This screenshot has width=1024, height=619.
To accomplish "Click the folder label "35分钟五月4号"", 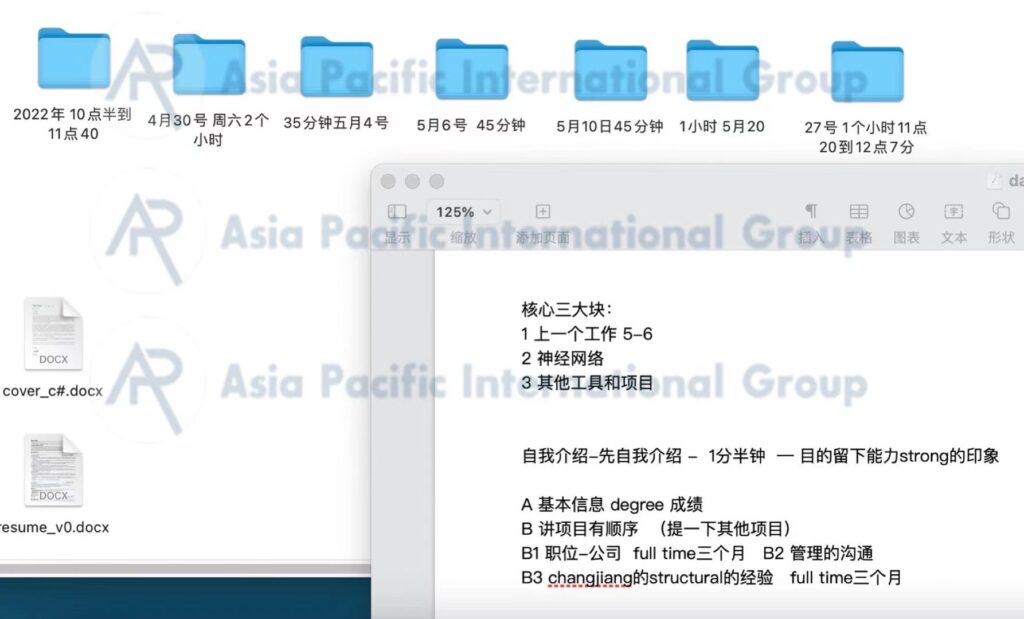I will (x=336, y=123).
